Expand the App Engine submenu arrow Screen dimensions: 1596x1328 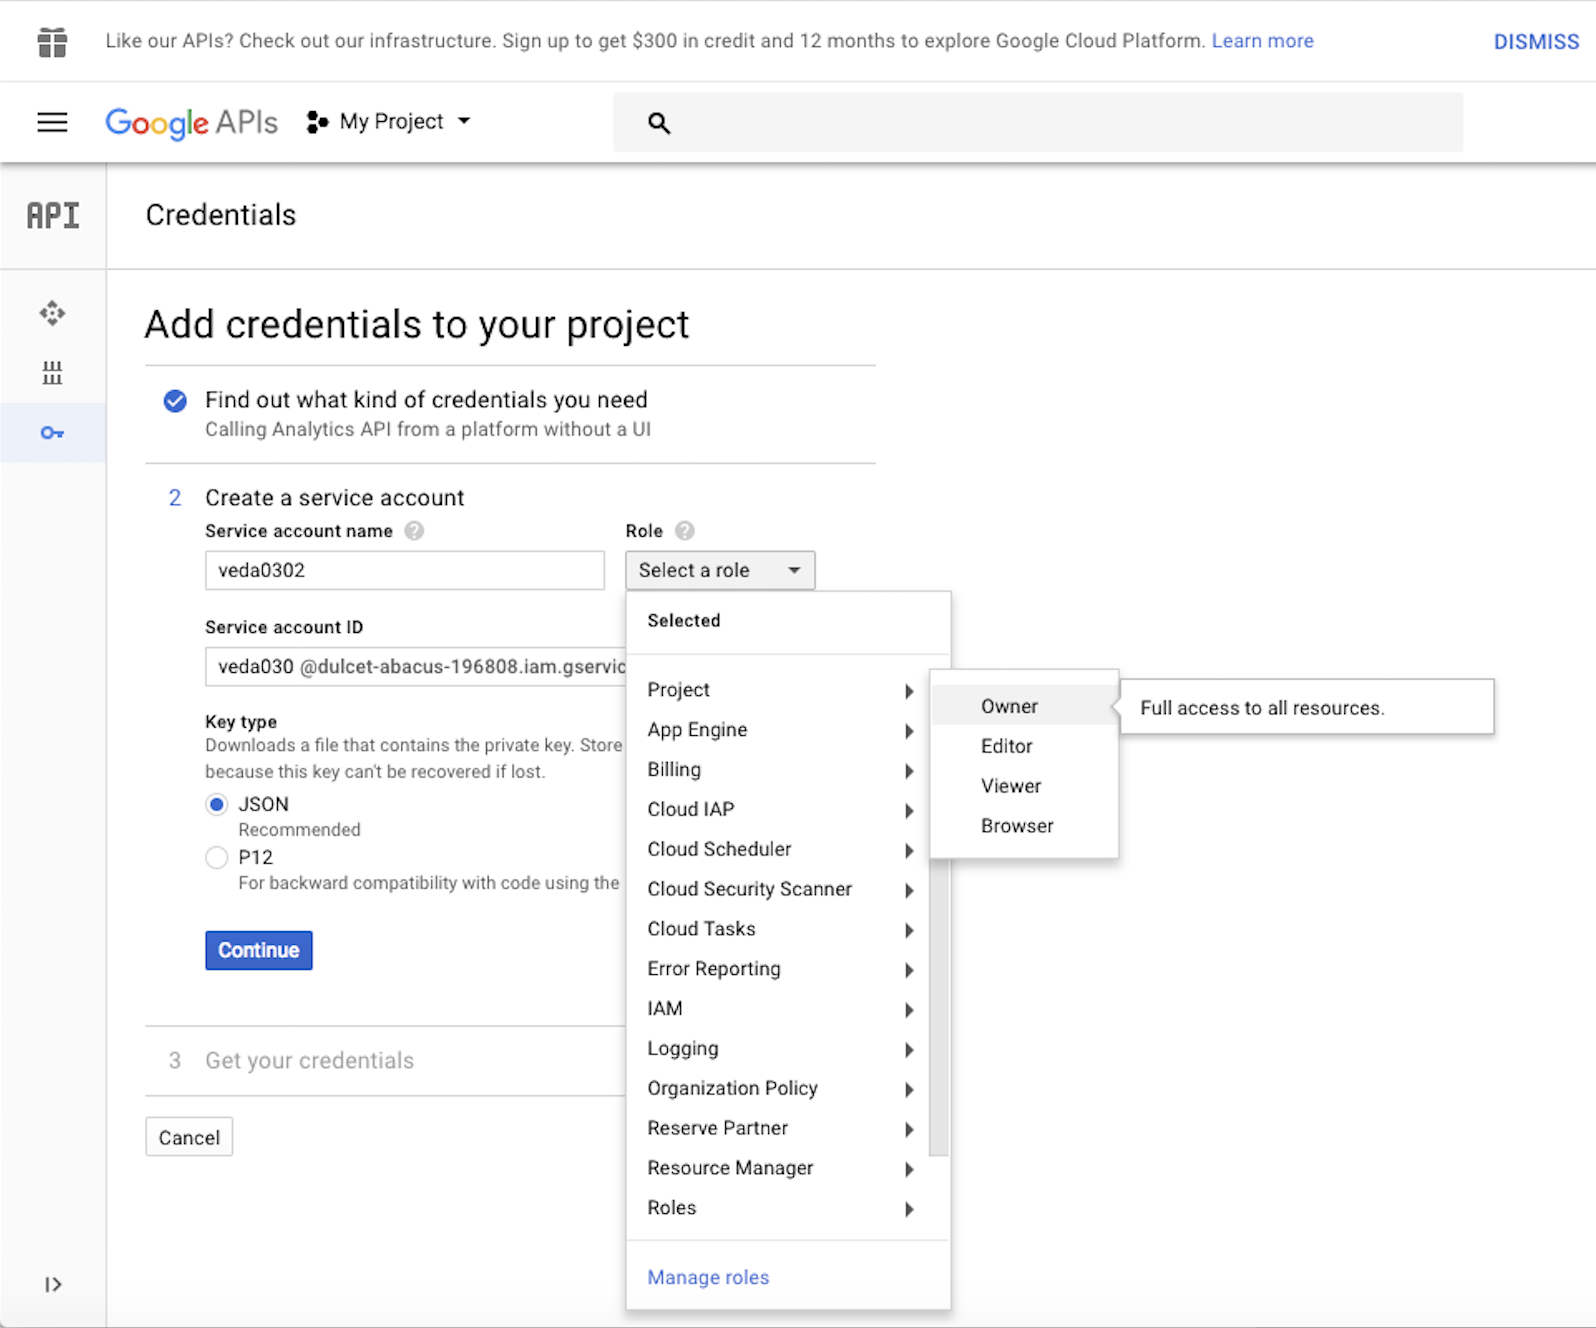point(909,731)
